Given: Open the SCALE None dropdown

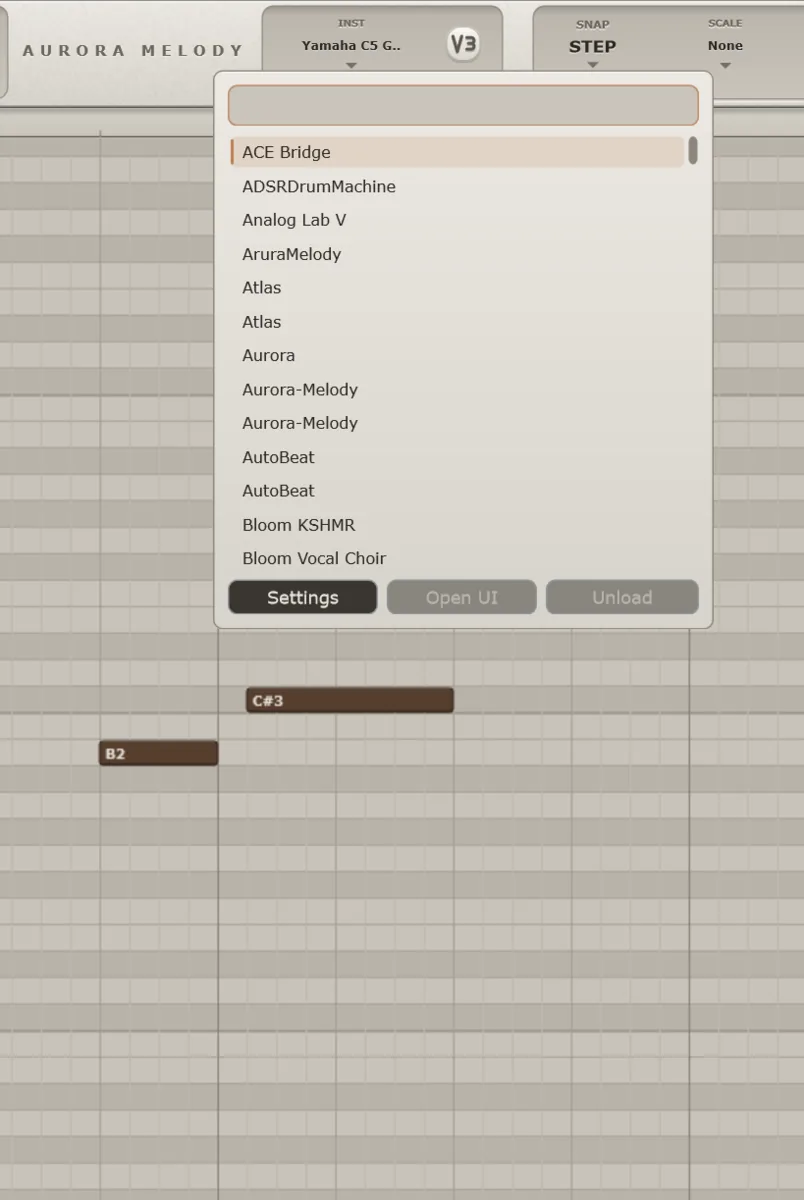Looking at the screenshot, I should pos(725,46).
